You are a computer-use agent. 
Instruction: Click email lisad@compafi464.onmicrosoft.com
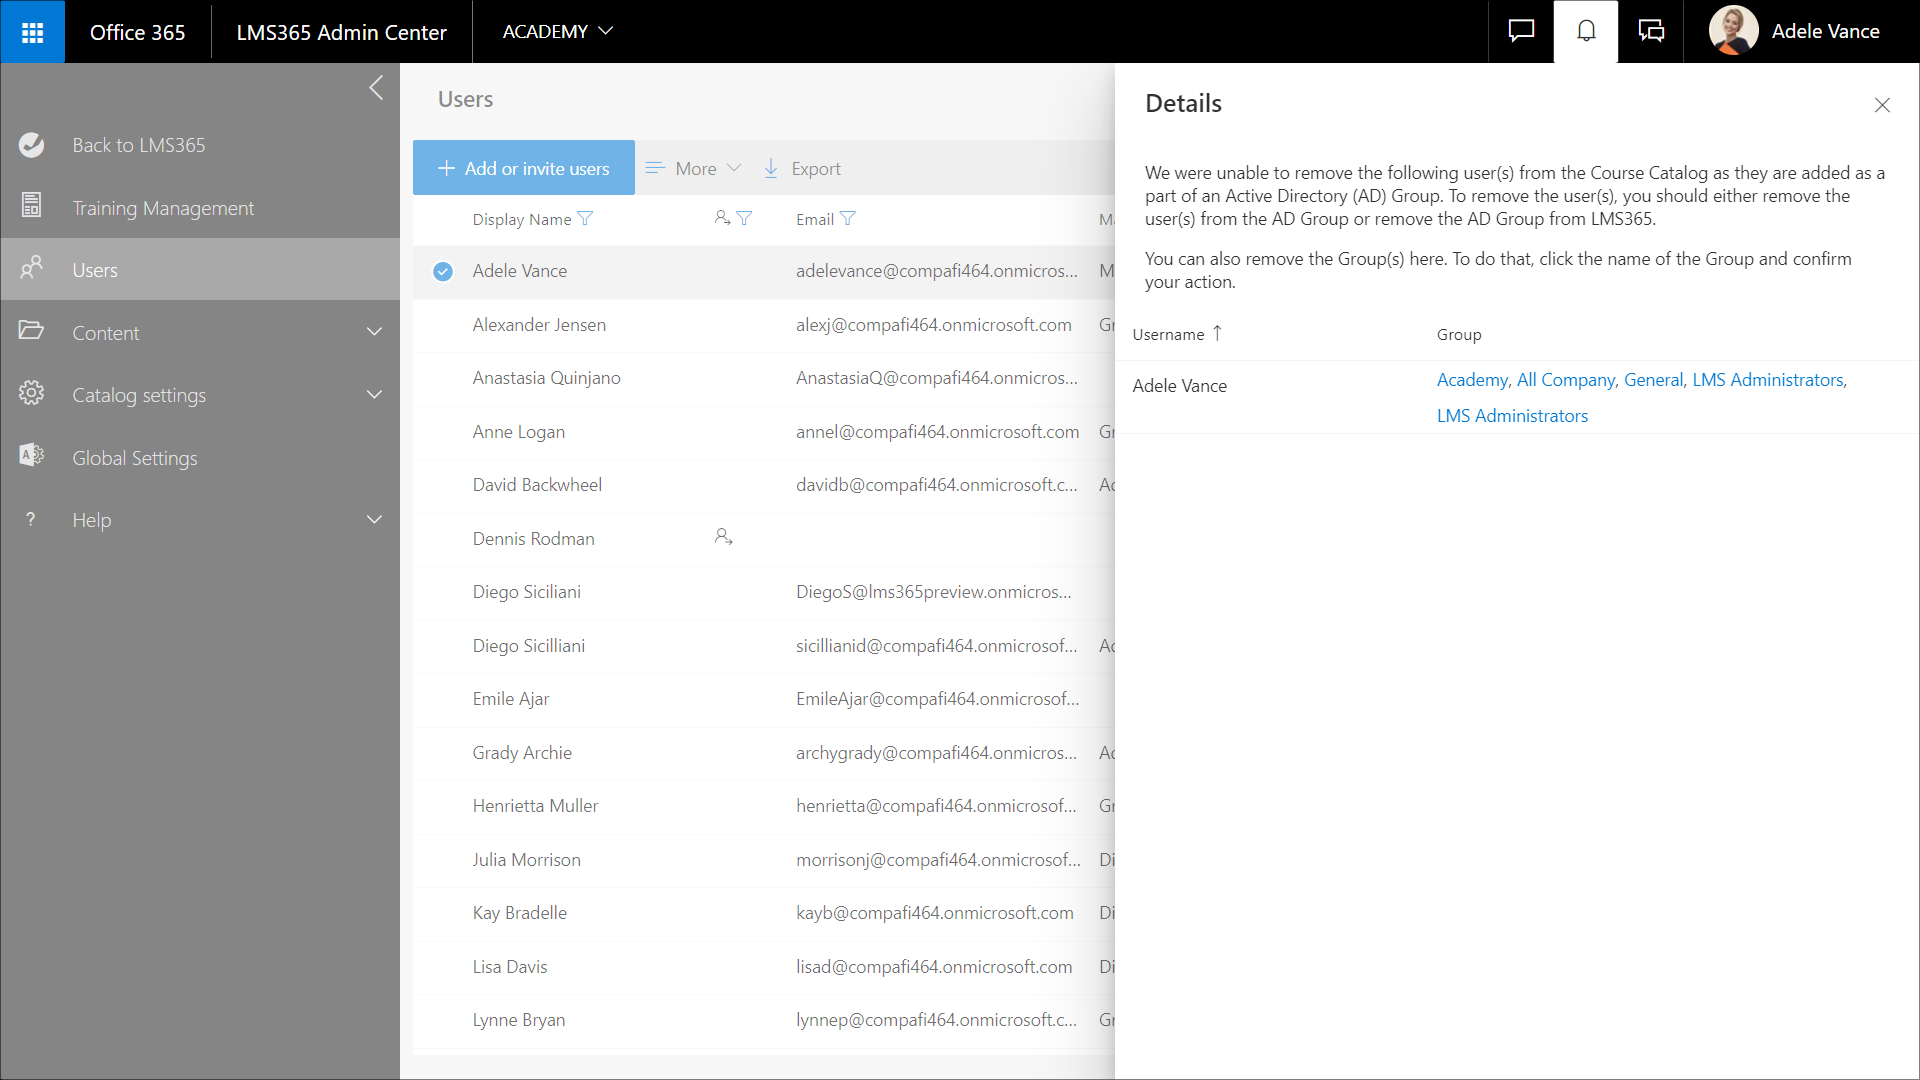[934, 967]
